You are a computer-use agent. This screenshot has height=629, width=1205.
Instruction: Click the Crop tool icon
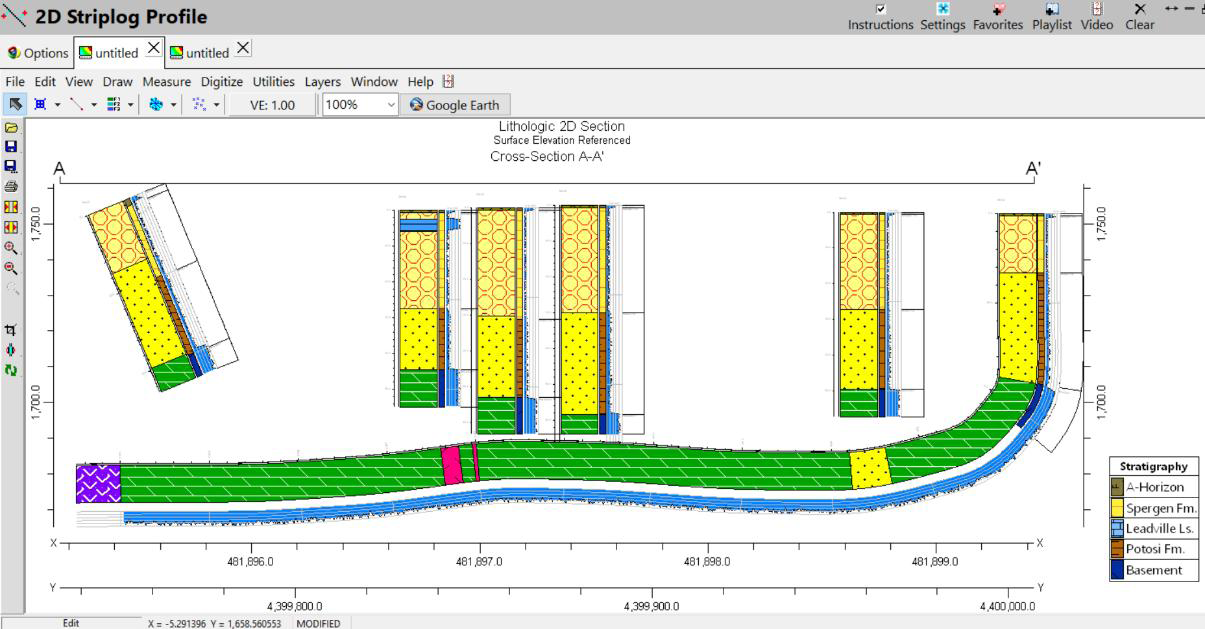11,330
